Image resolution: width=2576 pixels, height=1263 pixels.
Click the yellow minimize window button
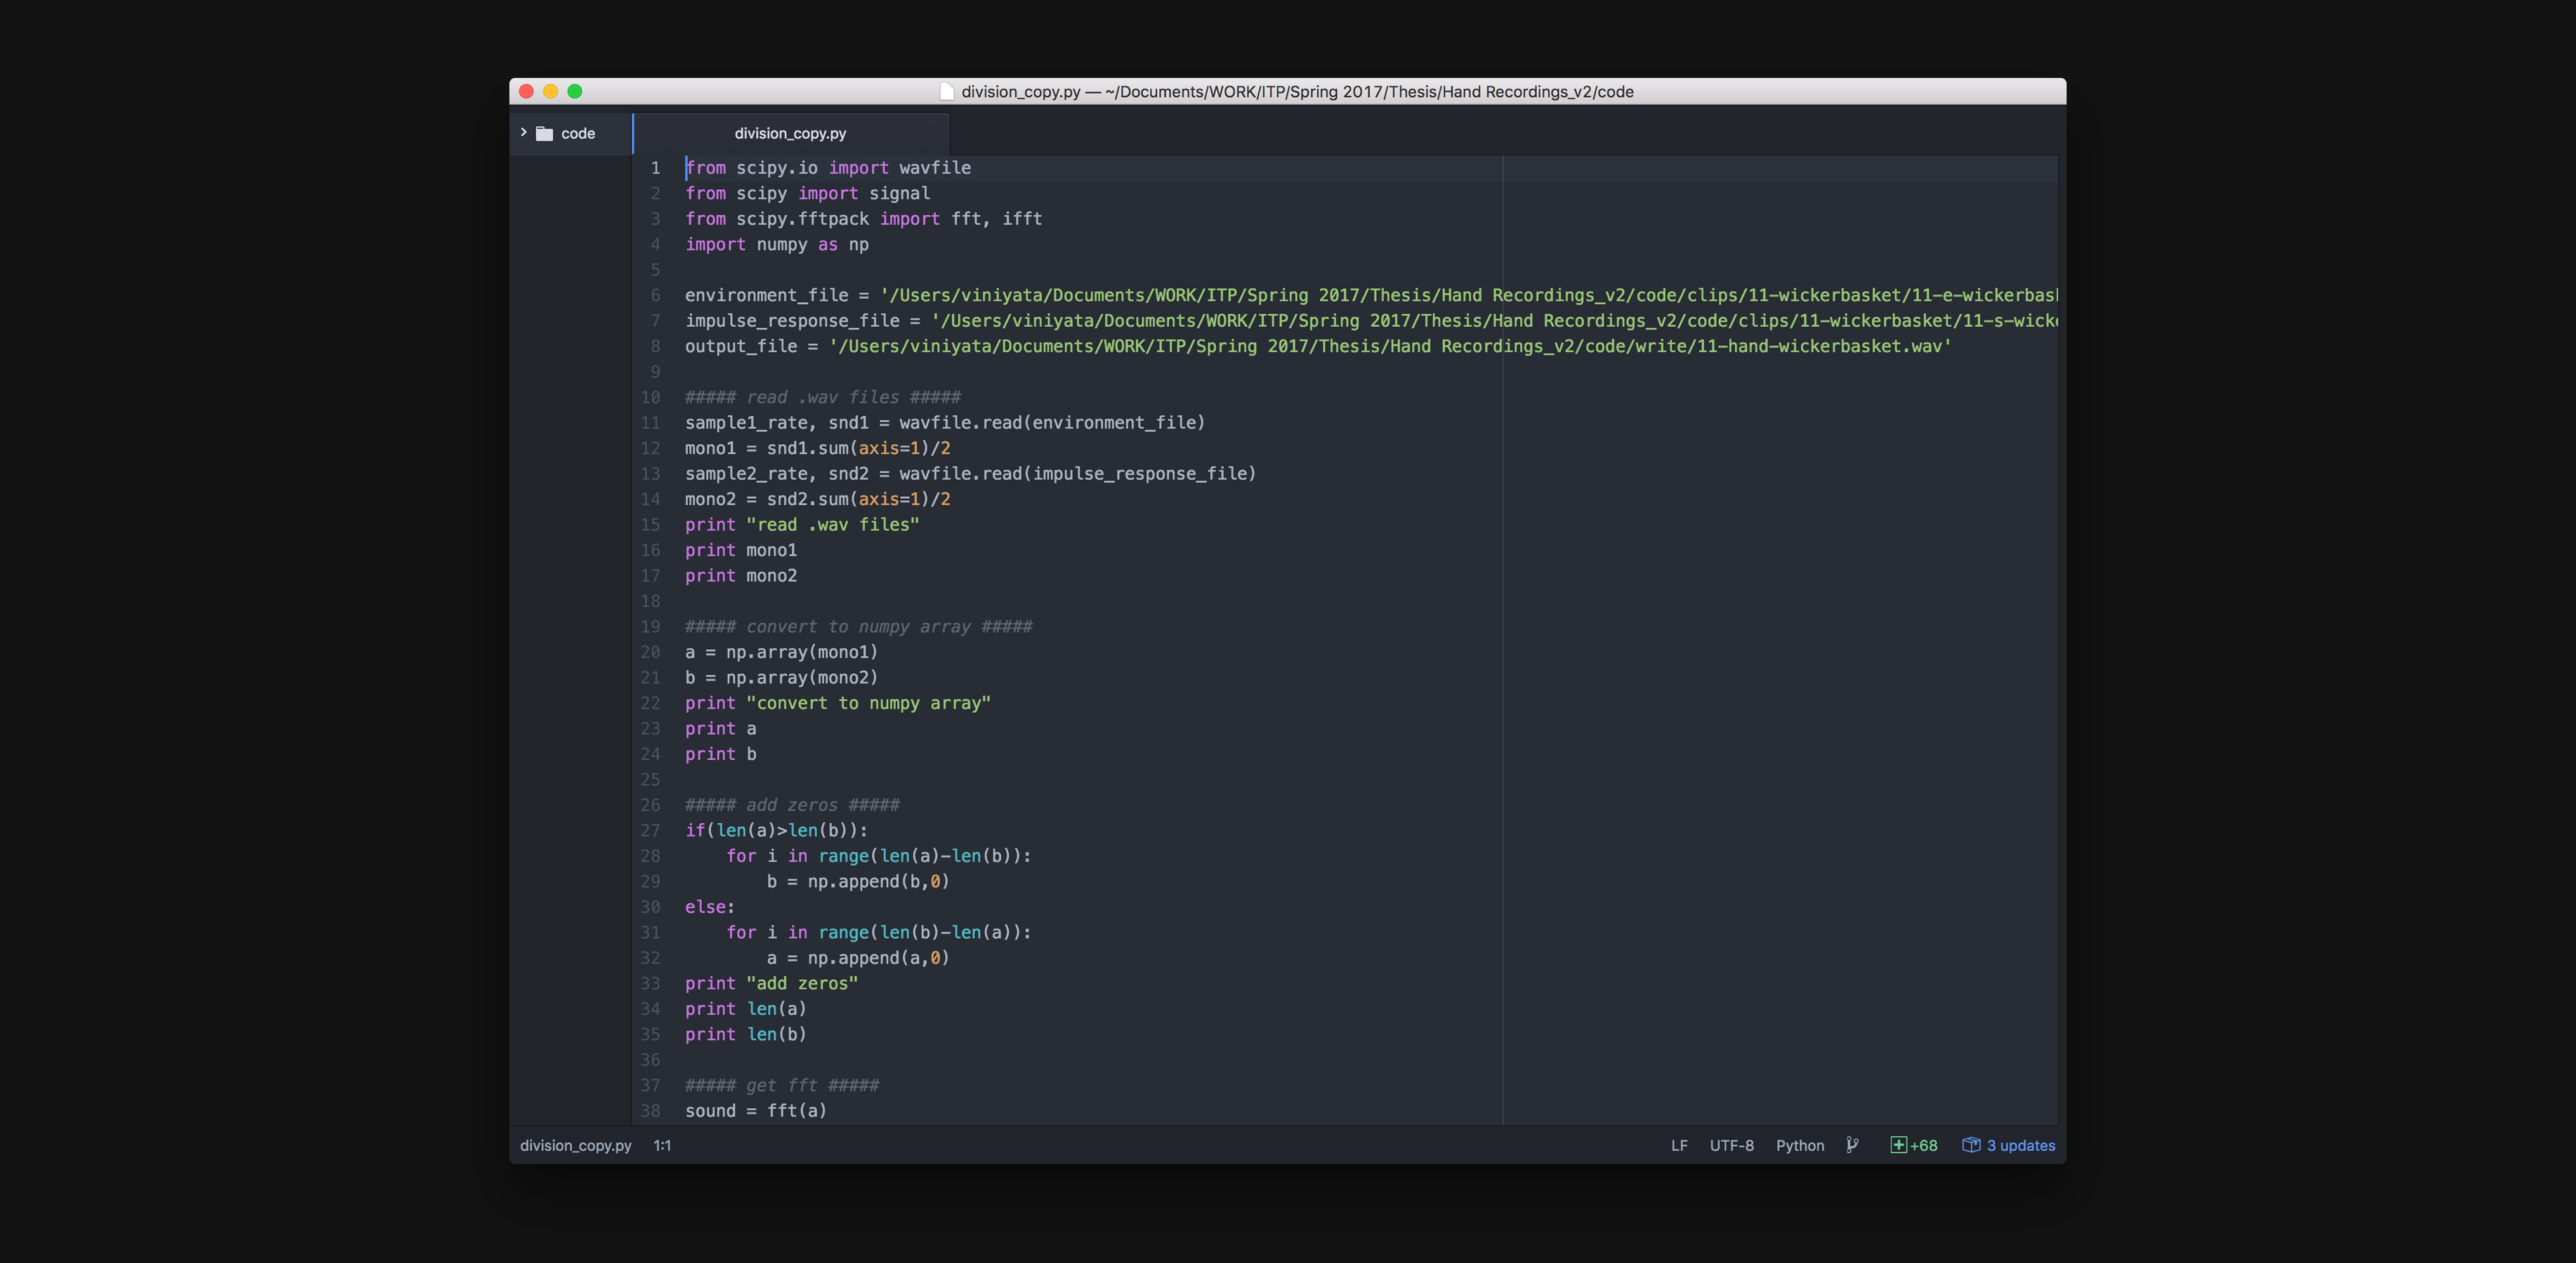pos(550,91)
